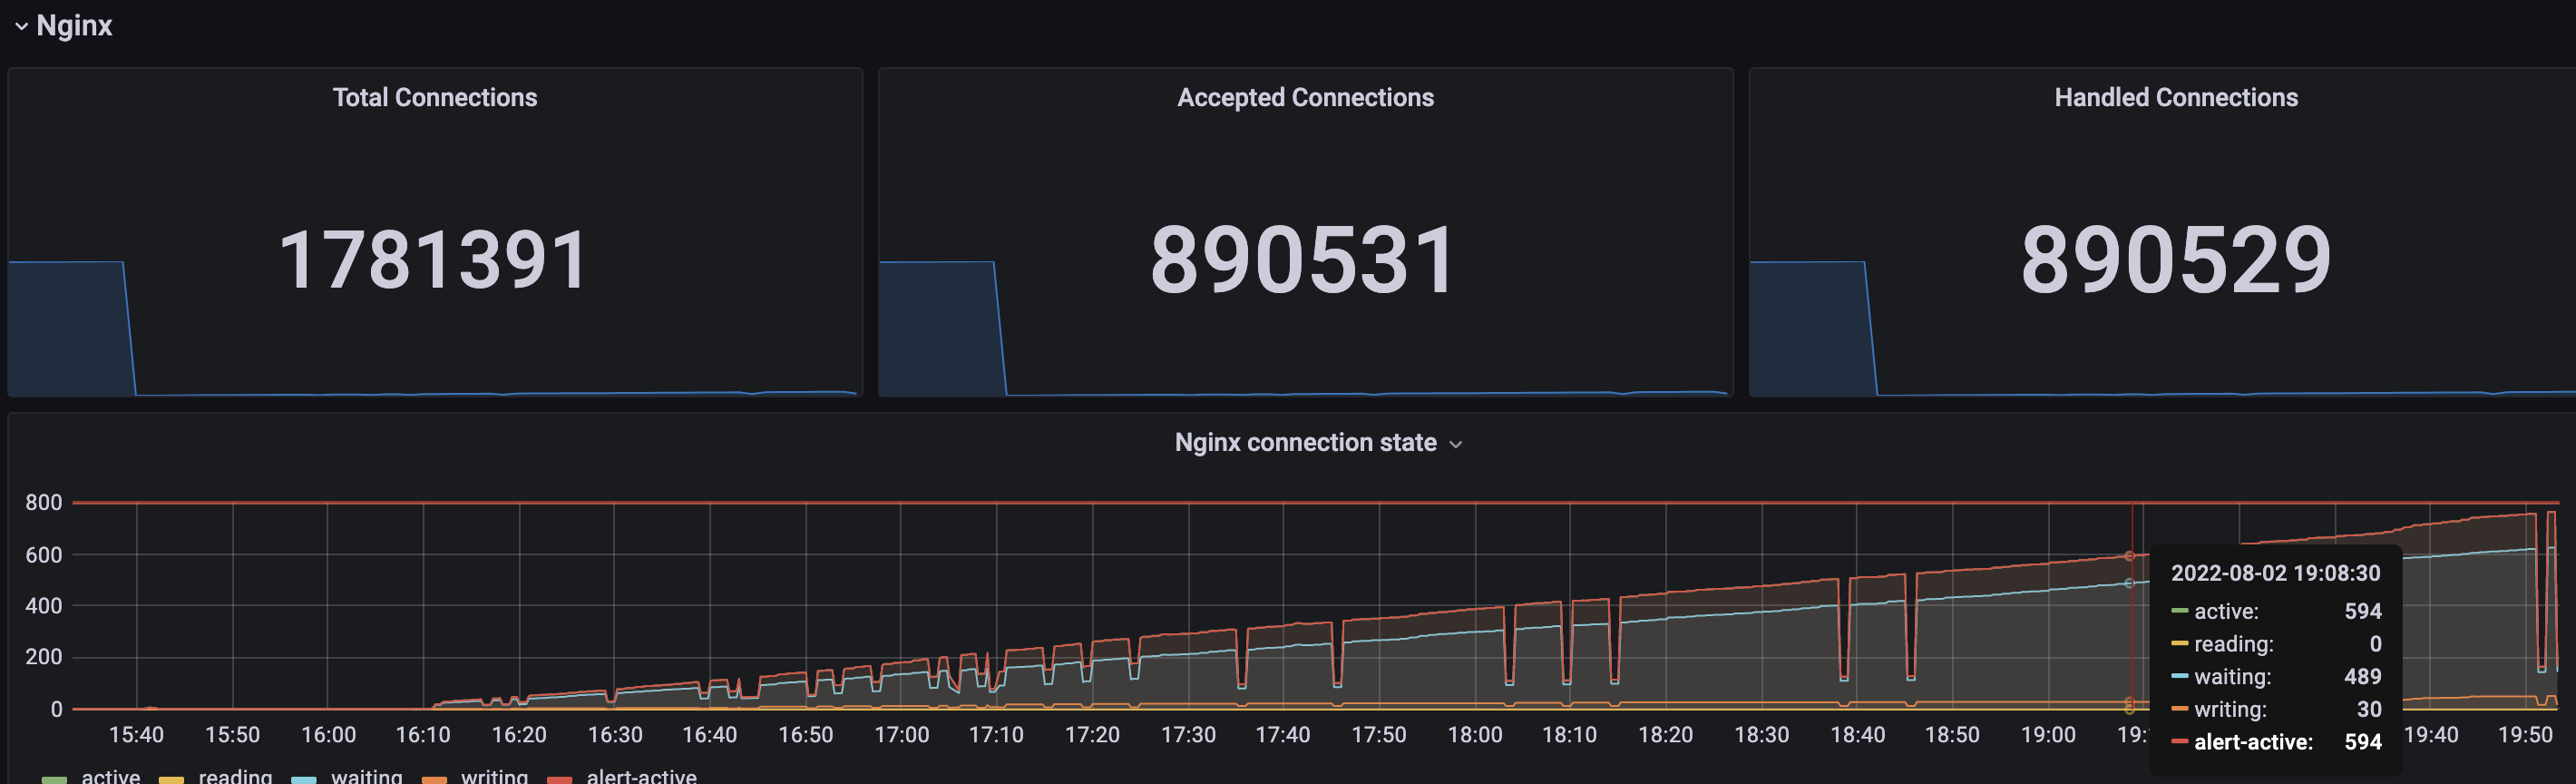Open the Nginx connection state panel menu chevron

1456,444
